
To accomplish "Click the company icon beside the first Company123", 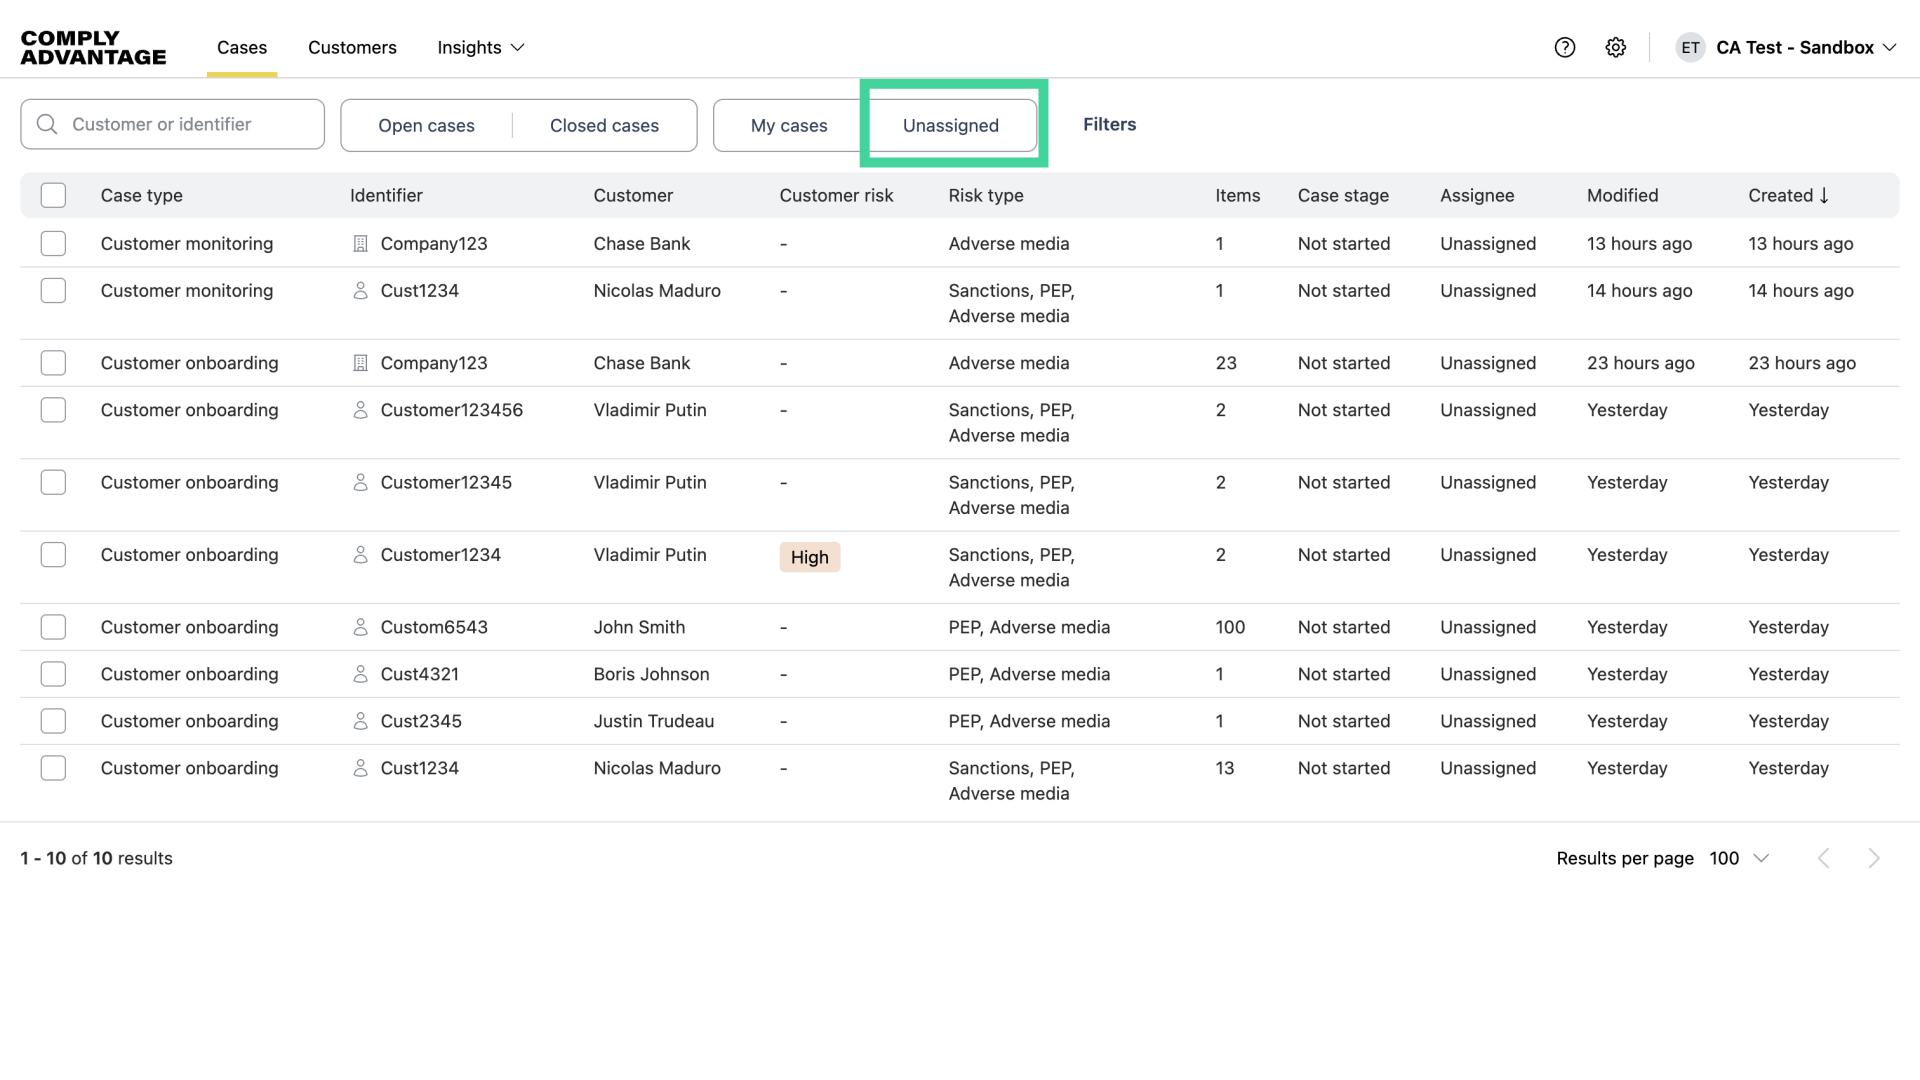I will (361, 243).
